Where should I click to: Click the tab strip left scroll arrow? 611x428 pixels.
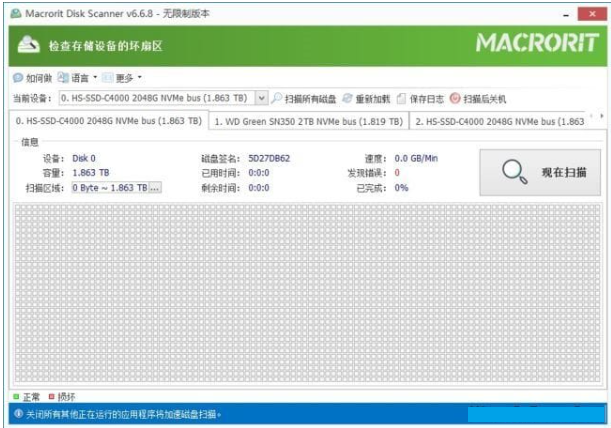pyautogui.click(x=592, y=116)
